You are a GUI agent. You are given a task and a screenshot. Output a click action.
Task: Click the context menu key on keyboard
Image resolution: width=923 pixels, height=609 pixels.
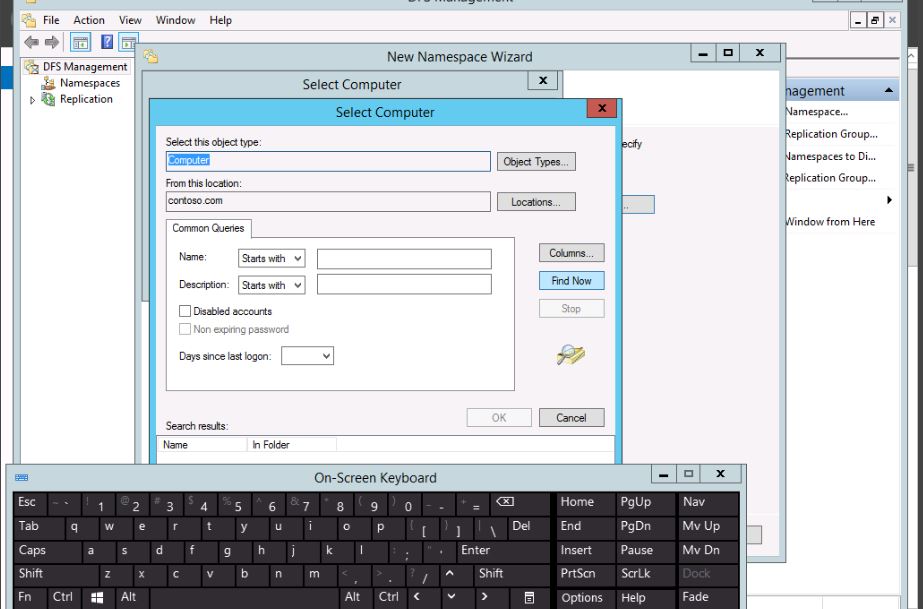(529, 598)
